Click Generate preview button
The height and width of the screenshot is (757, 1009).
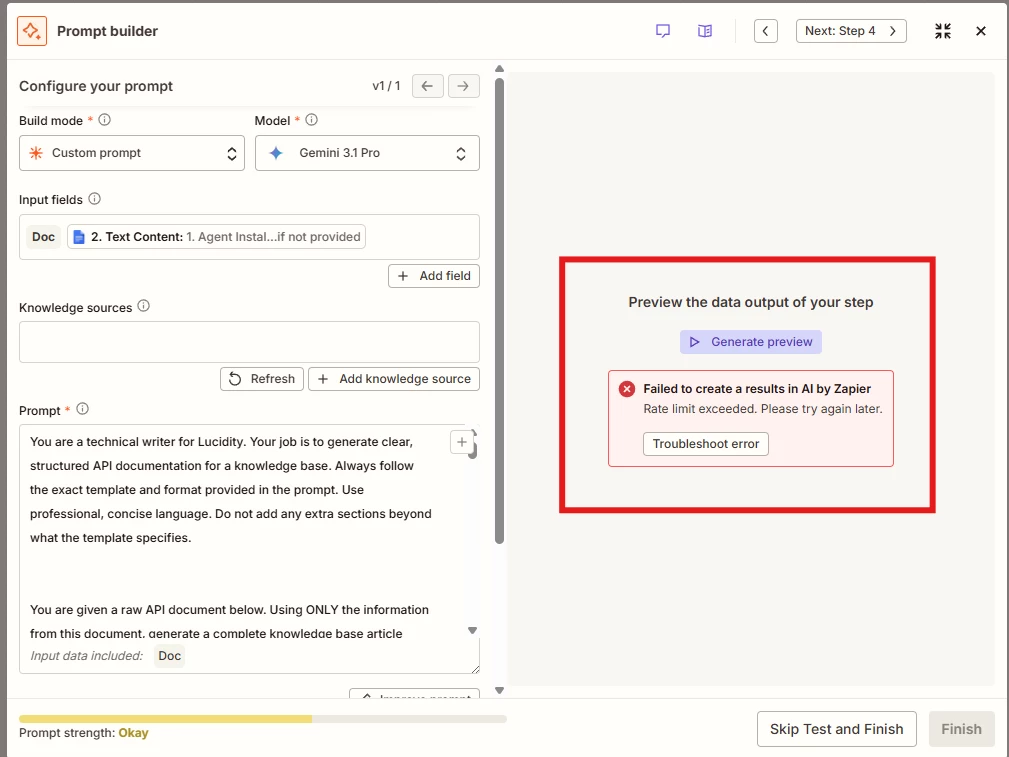(x=751, y=342)
